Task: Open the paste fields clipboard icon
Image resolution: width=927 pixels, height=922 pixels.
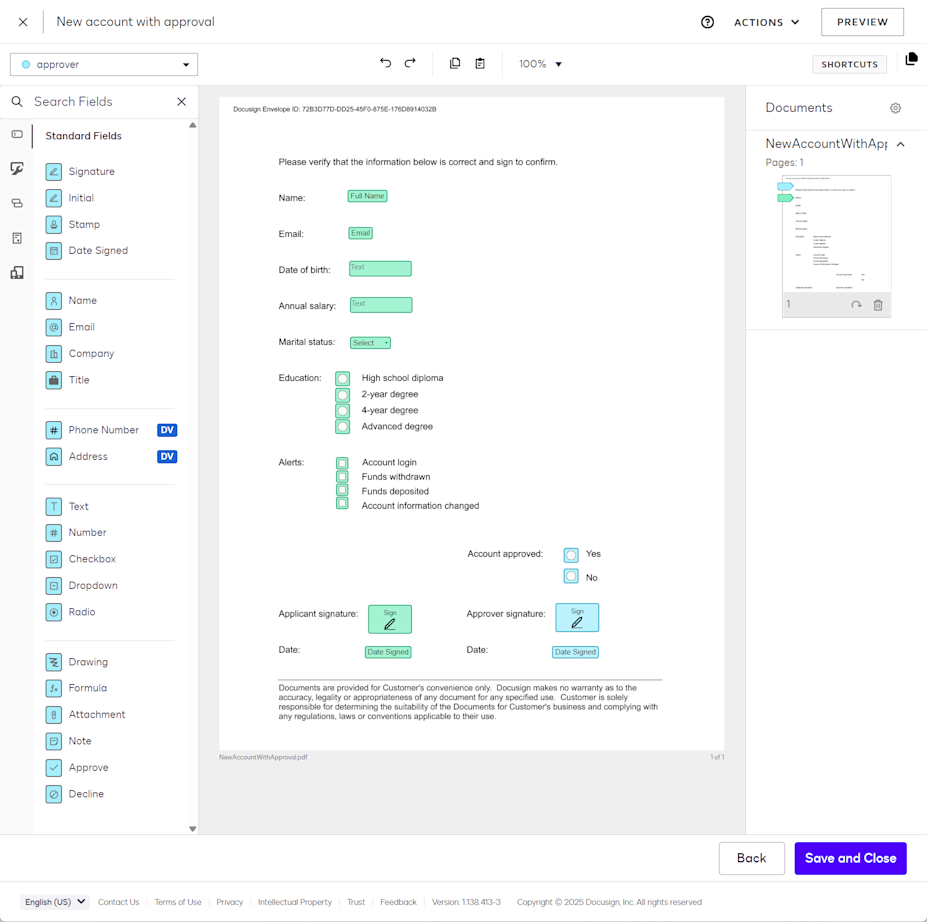Action: tap(480, 62)
